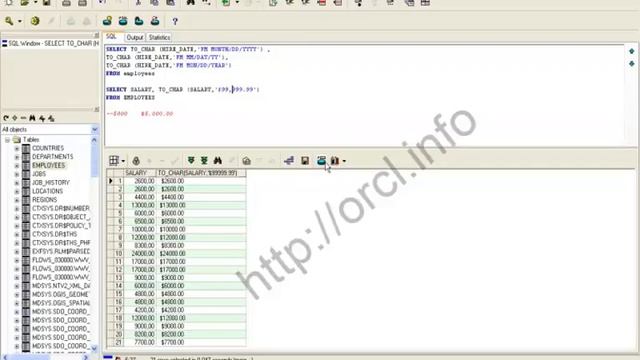Click the salary cell 24000.00
Image resolution: width=640 pixels, height=360 pixels.
(x=140, y=253)
